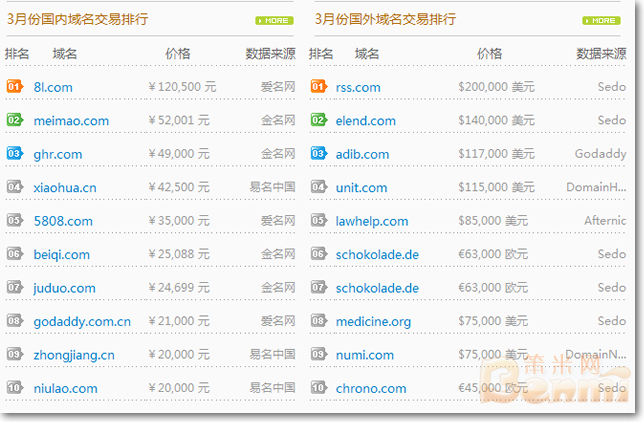Screen dimensions: 644x422
Task: Select the price ¥42,500 元
Action: tap(179, 187)
